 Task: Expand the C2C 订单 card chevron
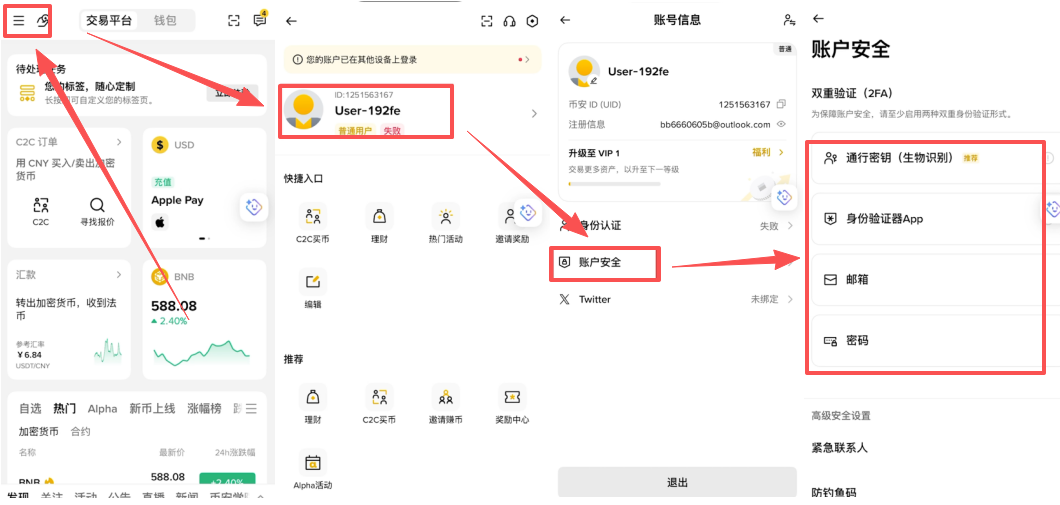point(119,142)
